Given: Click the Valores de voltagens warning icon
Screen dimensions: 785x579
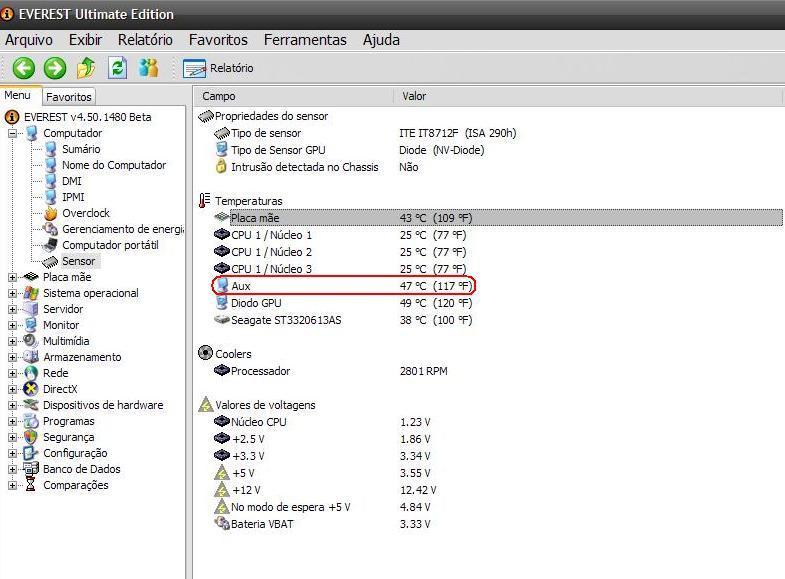Looking at the screenshot, I should point(206,405).
